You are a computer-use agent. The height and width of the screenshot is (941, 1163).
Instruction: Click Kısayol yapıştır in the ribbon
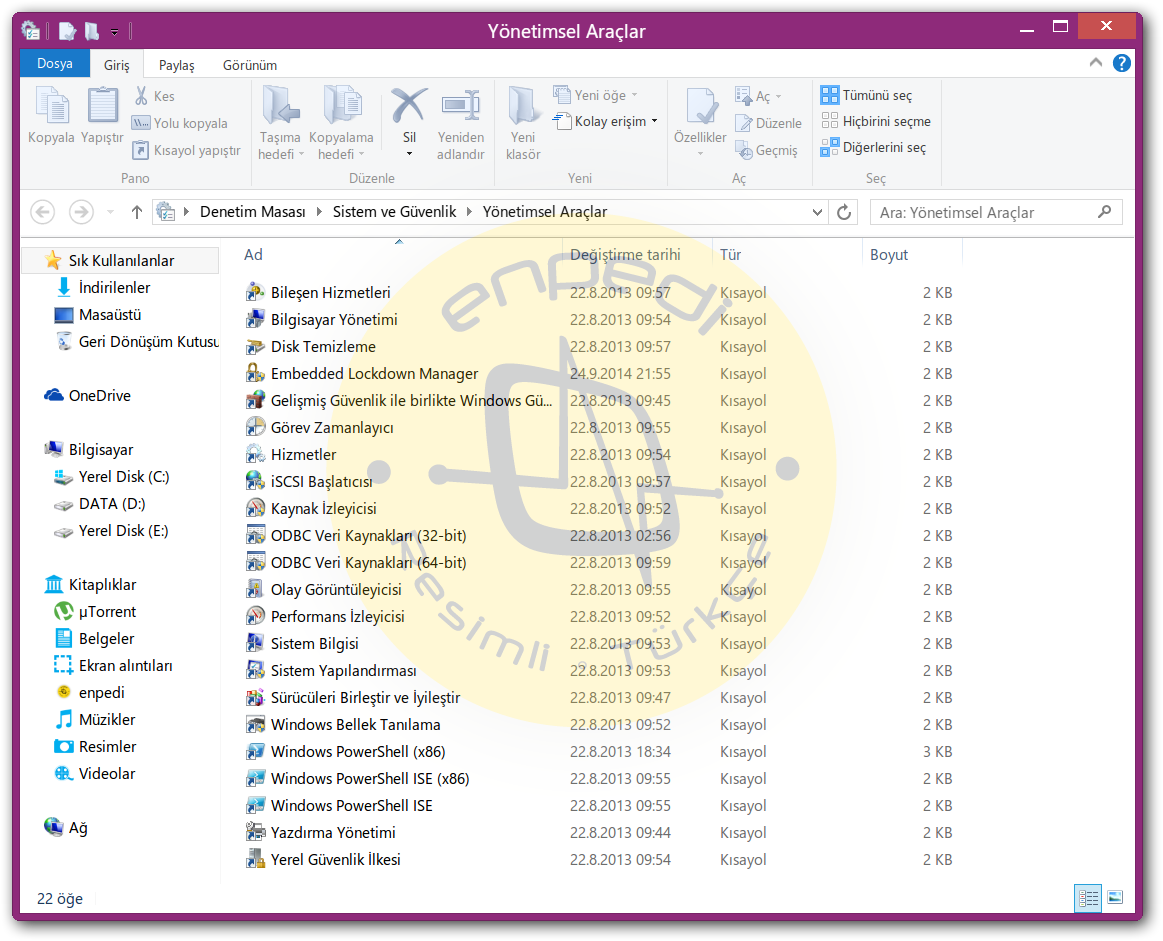click(186, 151)
